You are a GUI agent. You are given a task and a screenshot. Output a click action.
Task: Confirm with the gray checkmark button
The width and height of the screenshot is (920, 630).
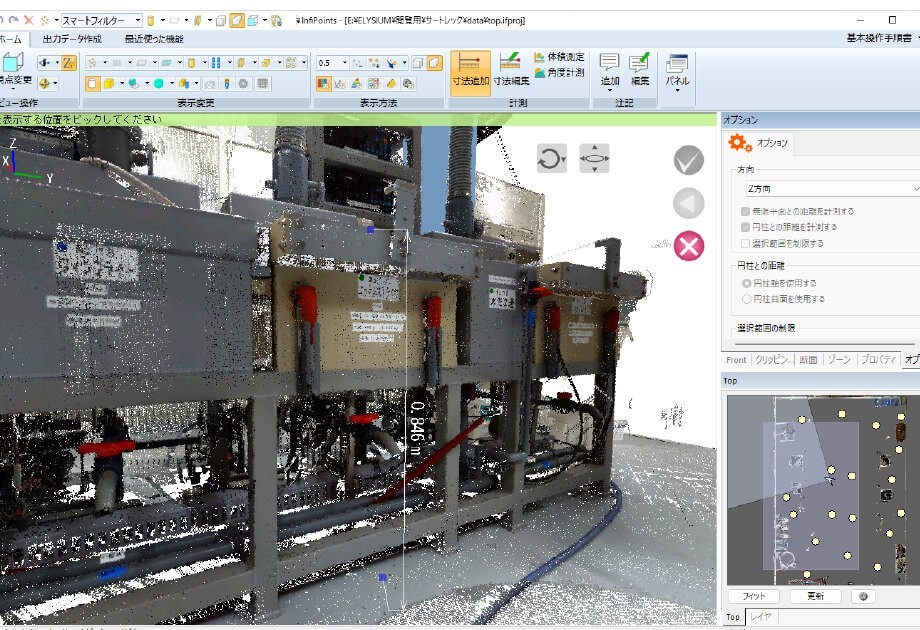click(688, 160)
